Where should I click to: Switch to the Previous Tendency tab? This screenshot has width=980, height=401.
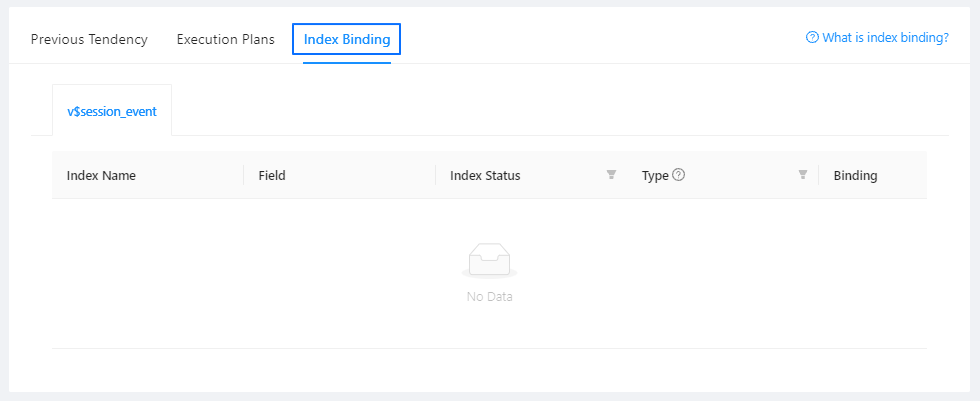coord(89,40)
